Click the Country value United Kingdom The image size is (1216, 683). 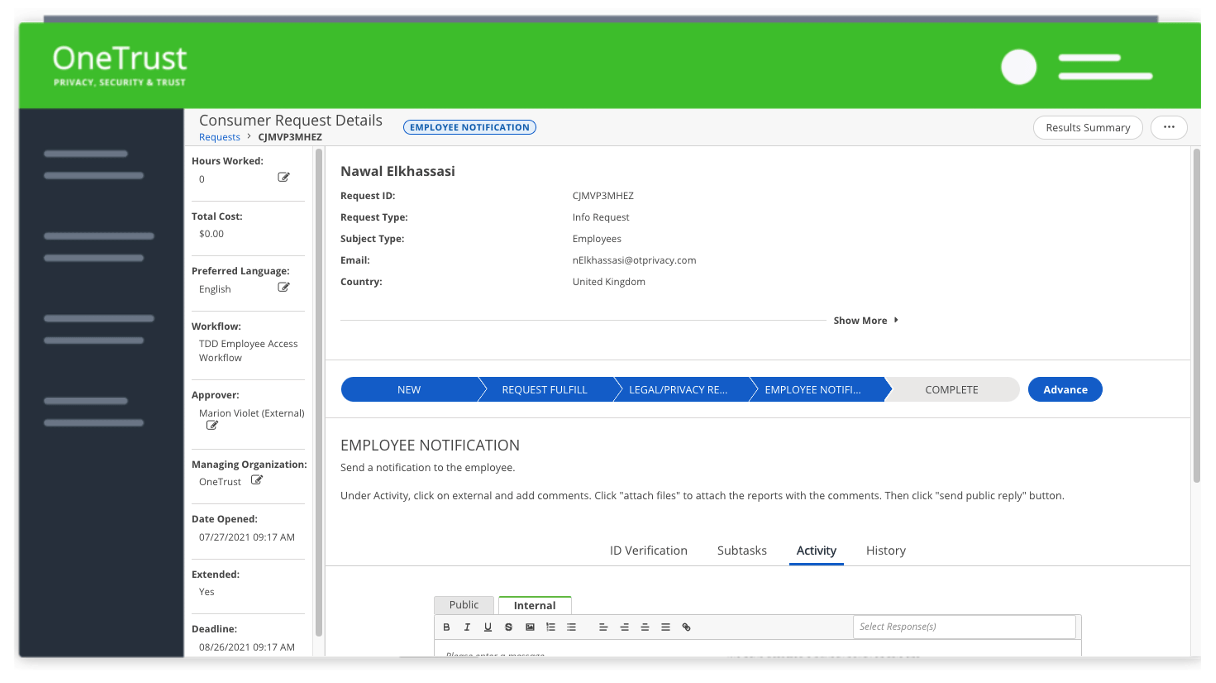coord(609,282)
